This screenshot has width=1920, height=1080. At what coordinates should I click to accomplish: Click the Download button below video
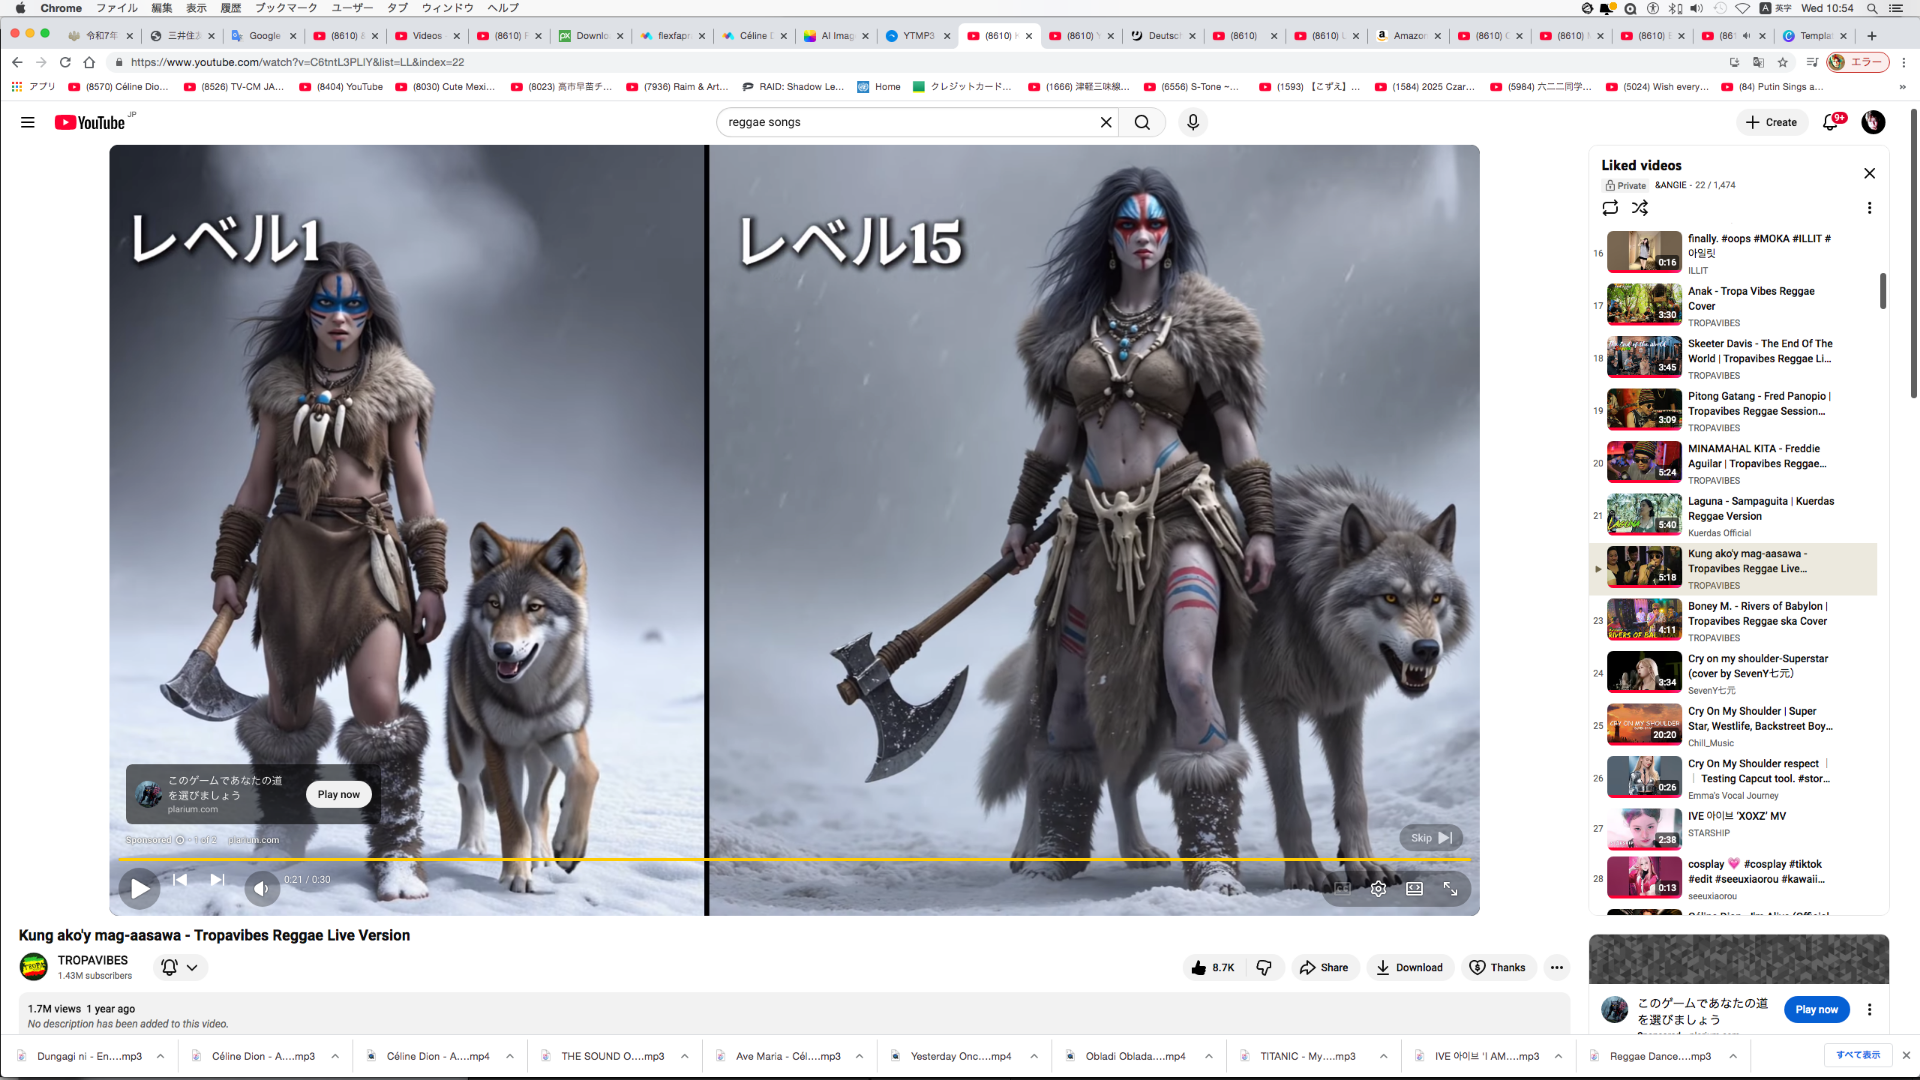(x=1409, y=967)
